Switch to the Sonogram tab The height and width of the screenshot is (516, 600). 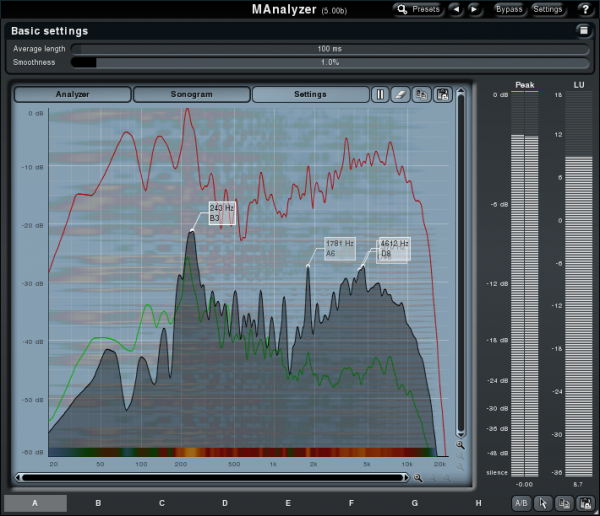pyautogui.click(x=190, y=94)
